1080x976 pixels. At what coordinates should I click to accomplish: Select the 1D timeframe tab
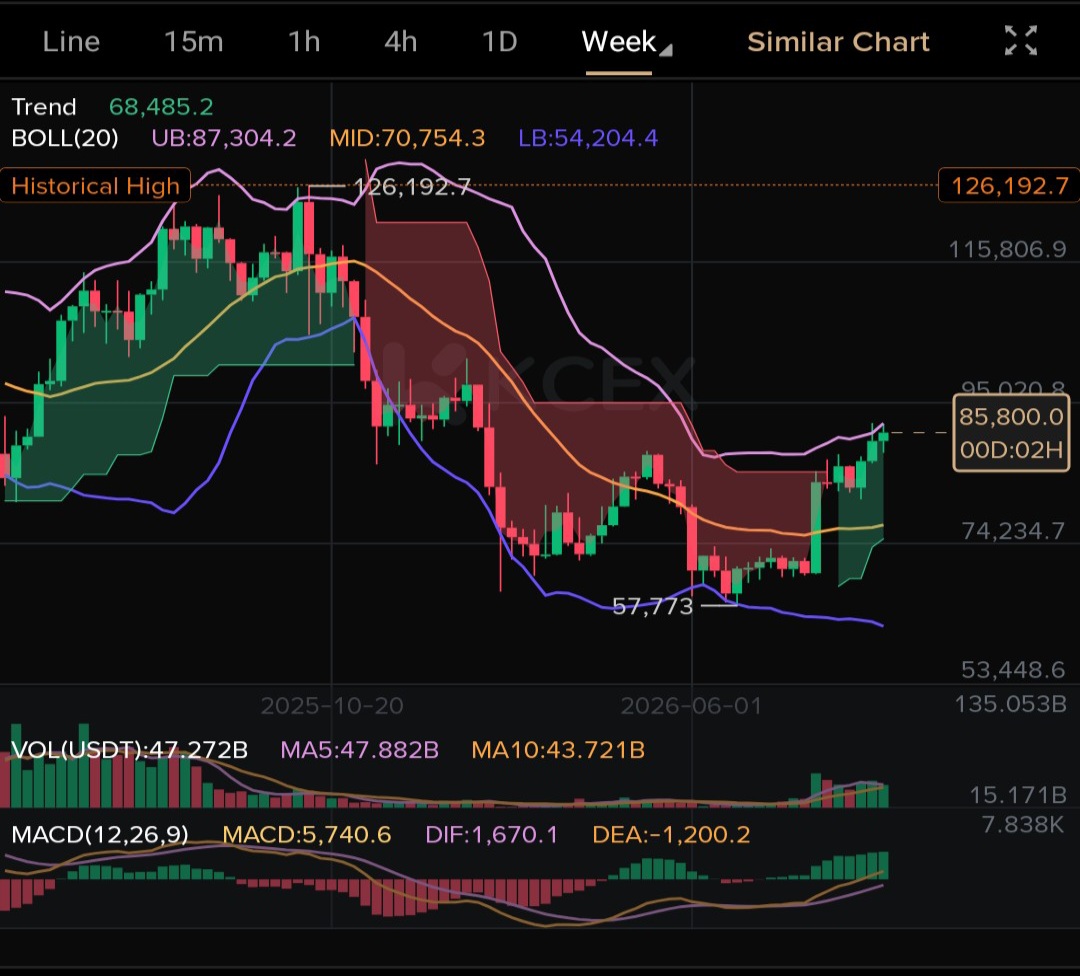coord(499,42)
